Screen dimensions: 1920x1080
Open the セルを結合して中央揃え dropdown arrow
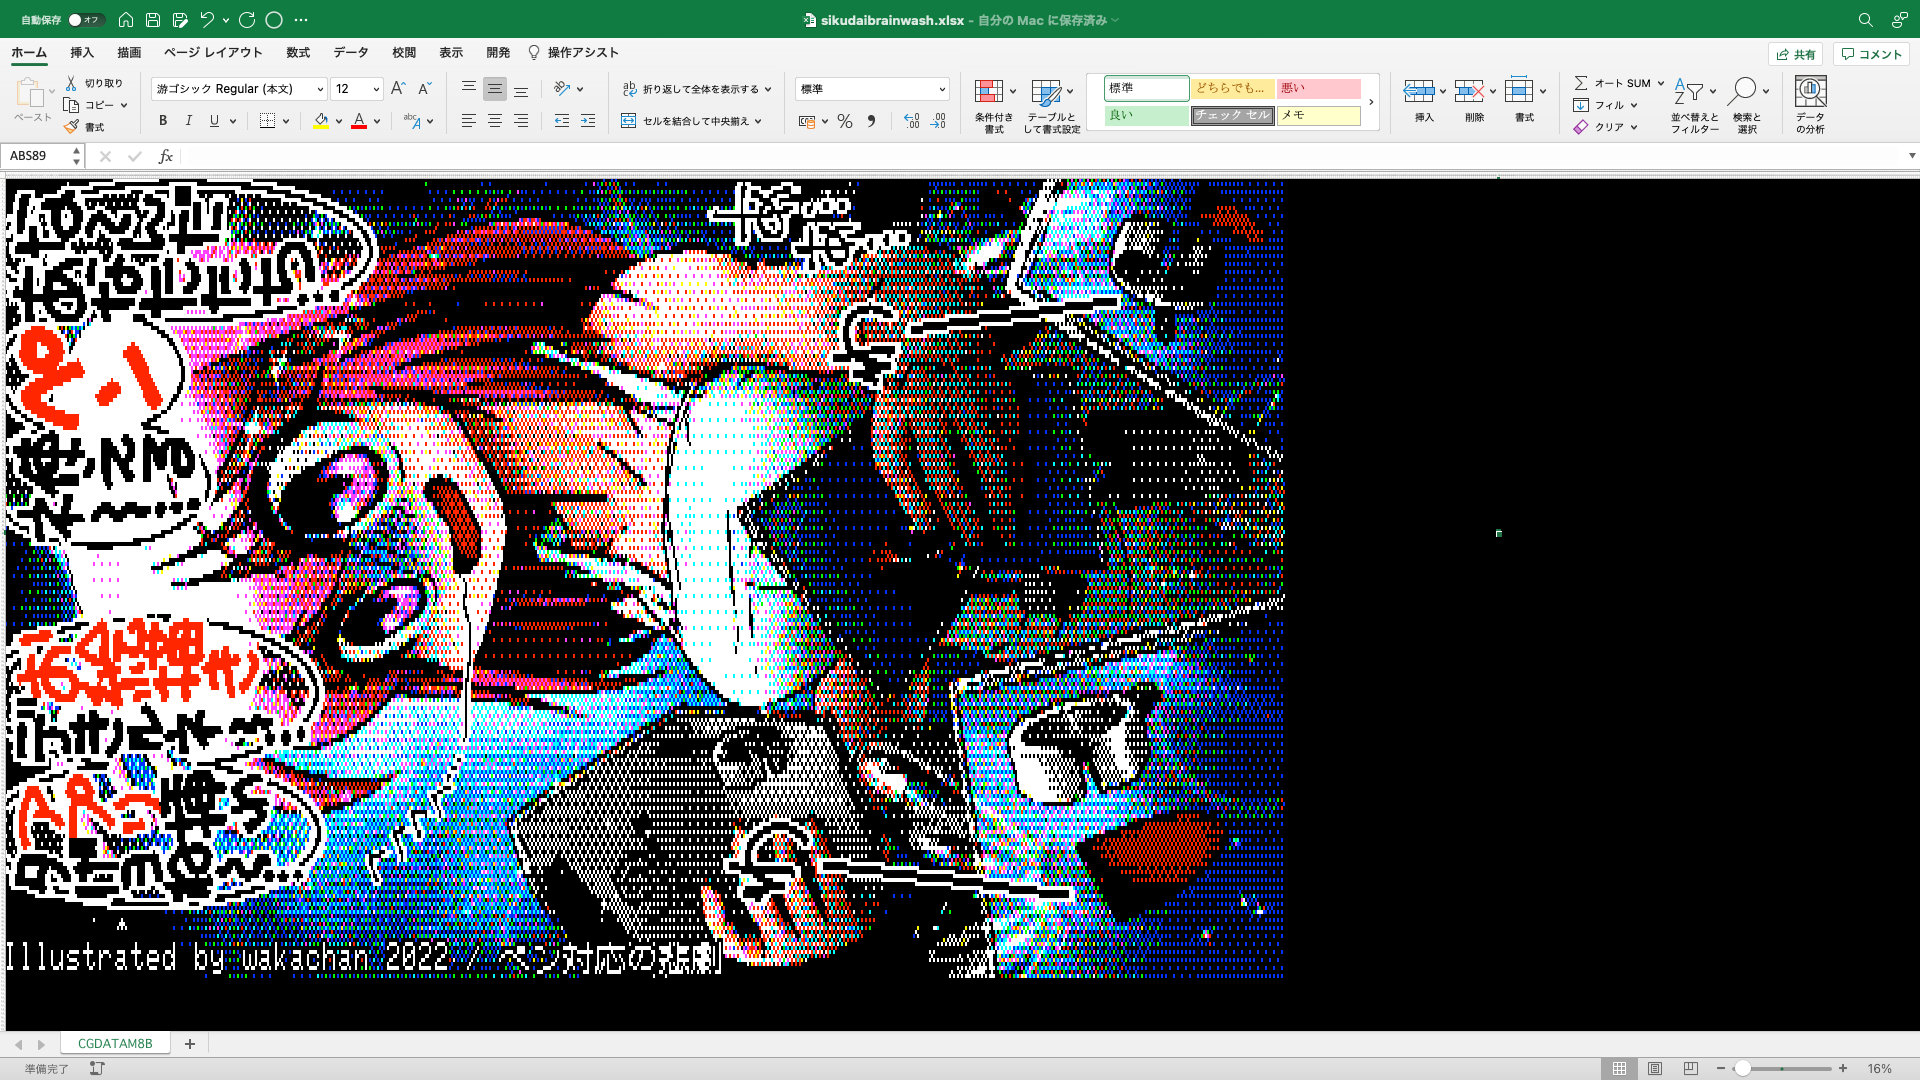click(x=758, y=121)
